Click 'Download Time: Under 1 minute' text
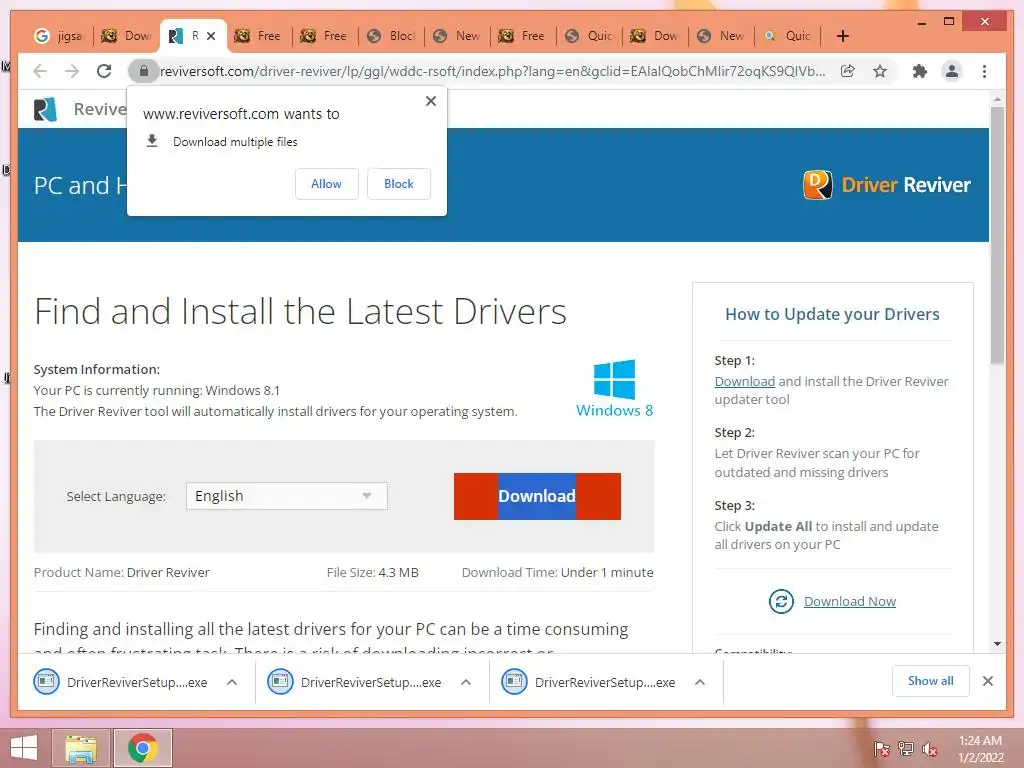Image resolution: width=1024 pixels, height=768 pixels. [557, 573]
